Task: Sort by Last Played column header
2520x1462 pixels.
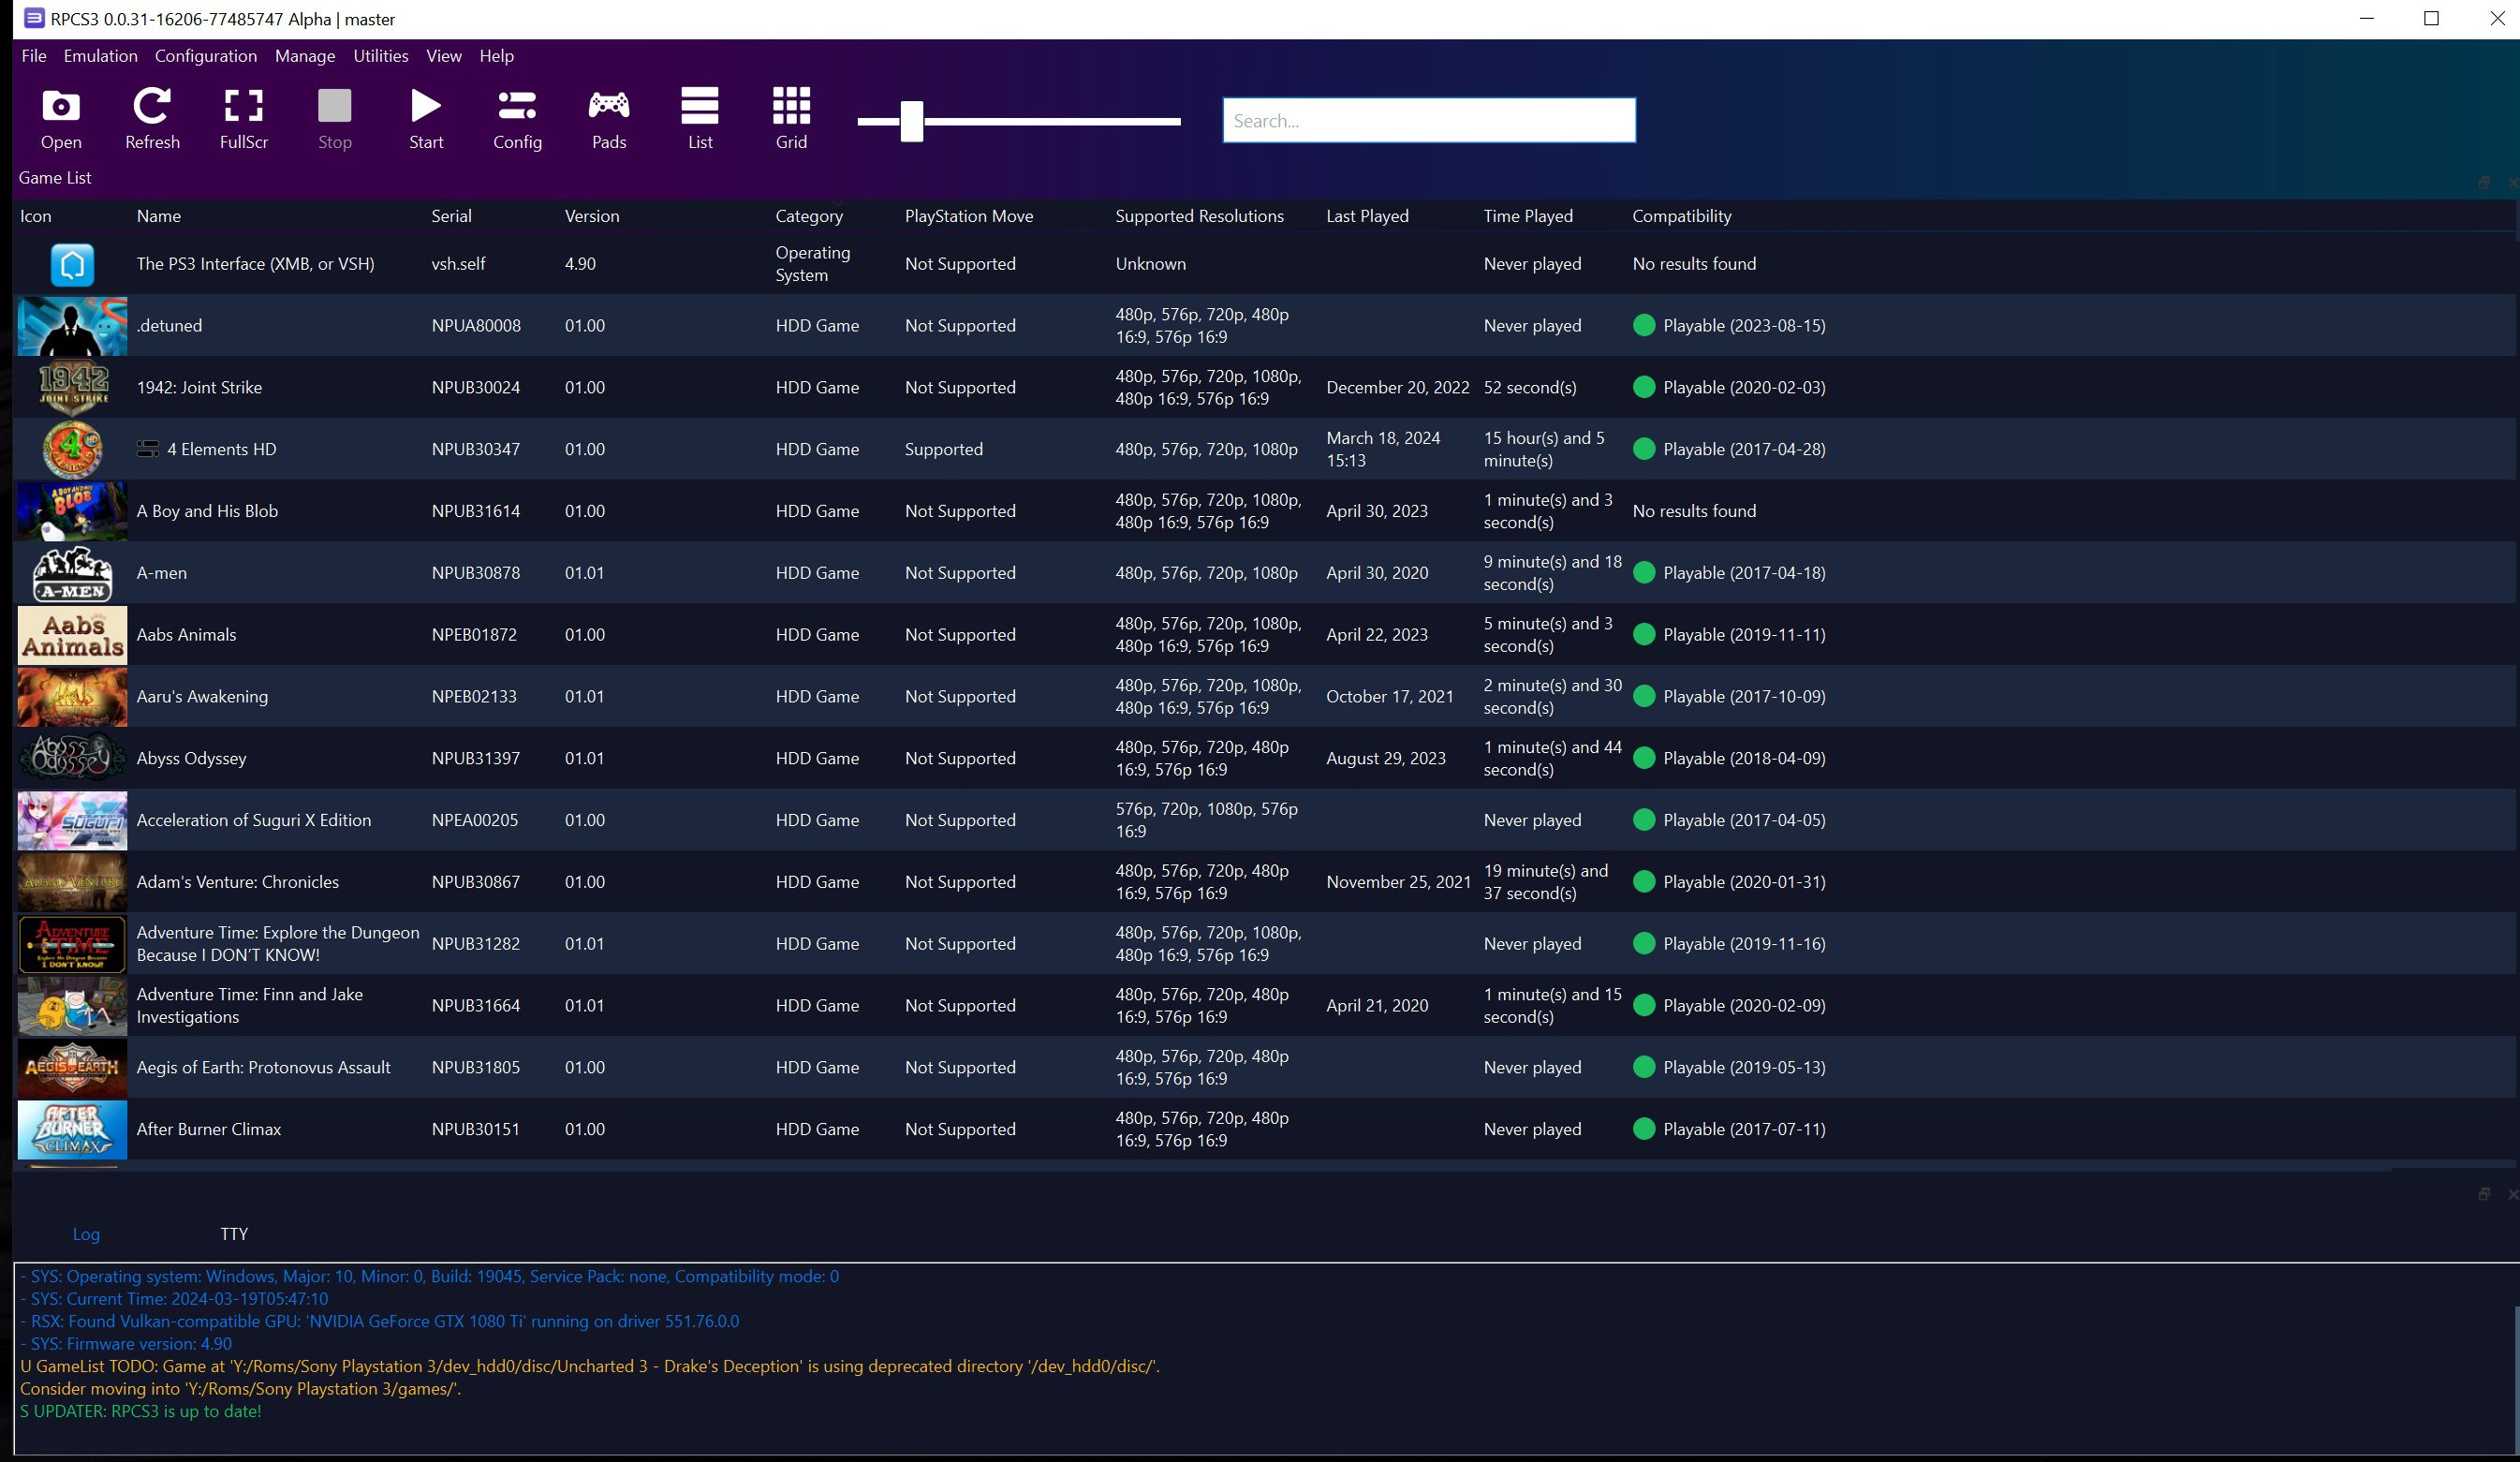Action: point(1367,216)
